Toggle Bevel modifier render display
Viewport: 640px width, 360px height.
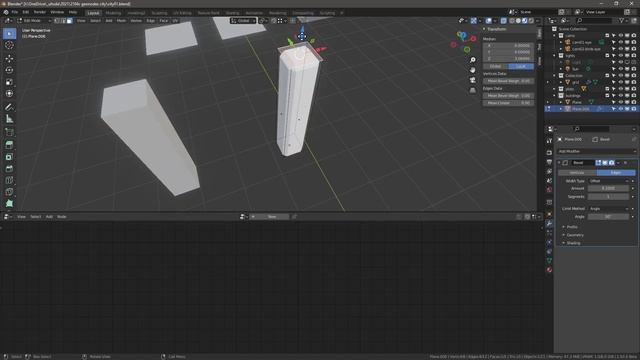coord(611,163)
